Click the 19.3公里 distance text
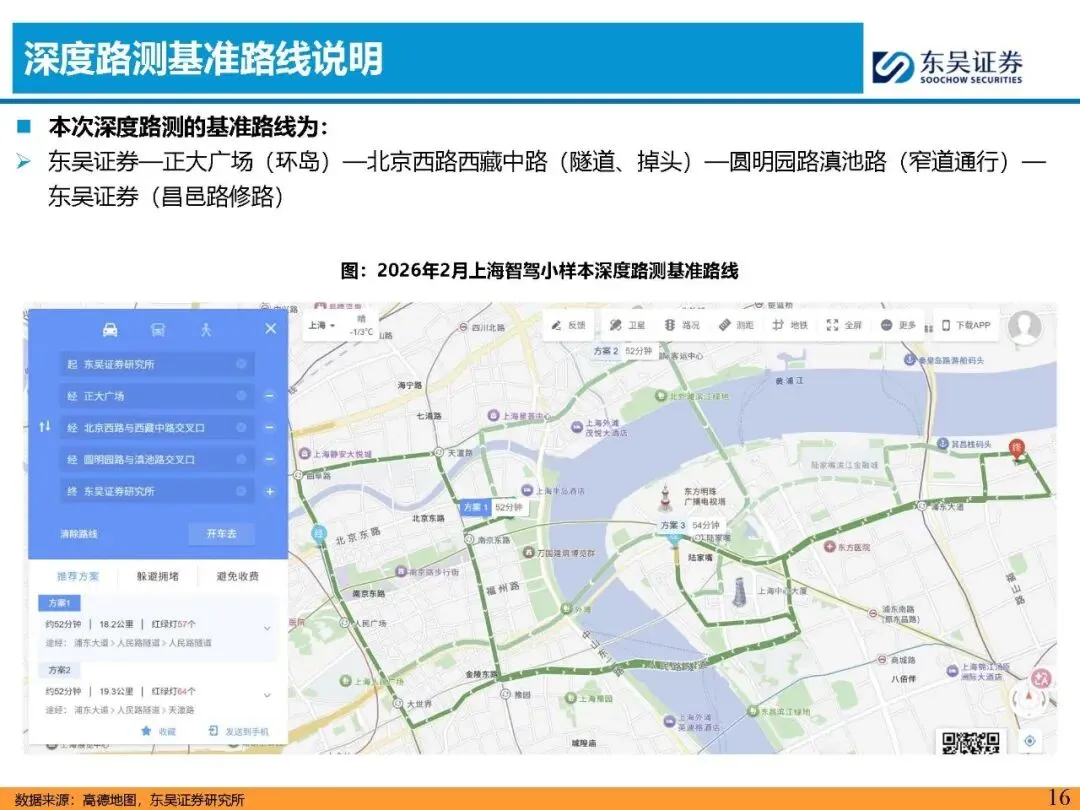Viewport: 1080px width, 810px height. [x=116, y=691]
